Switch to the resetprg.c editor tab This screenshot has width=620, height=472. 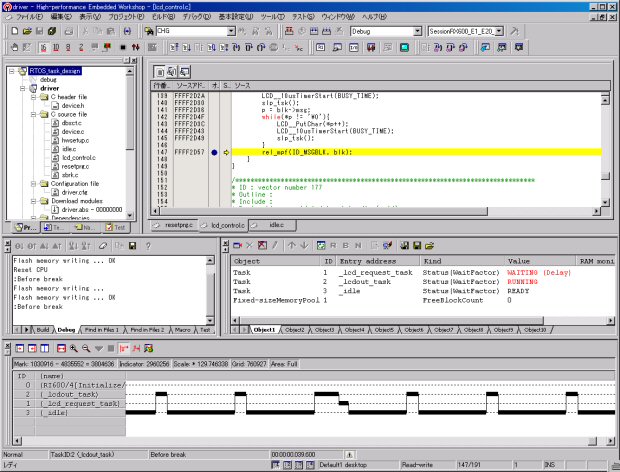[x=175, y=225]
